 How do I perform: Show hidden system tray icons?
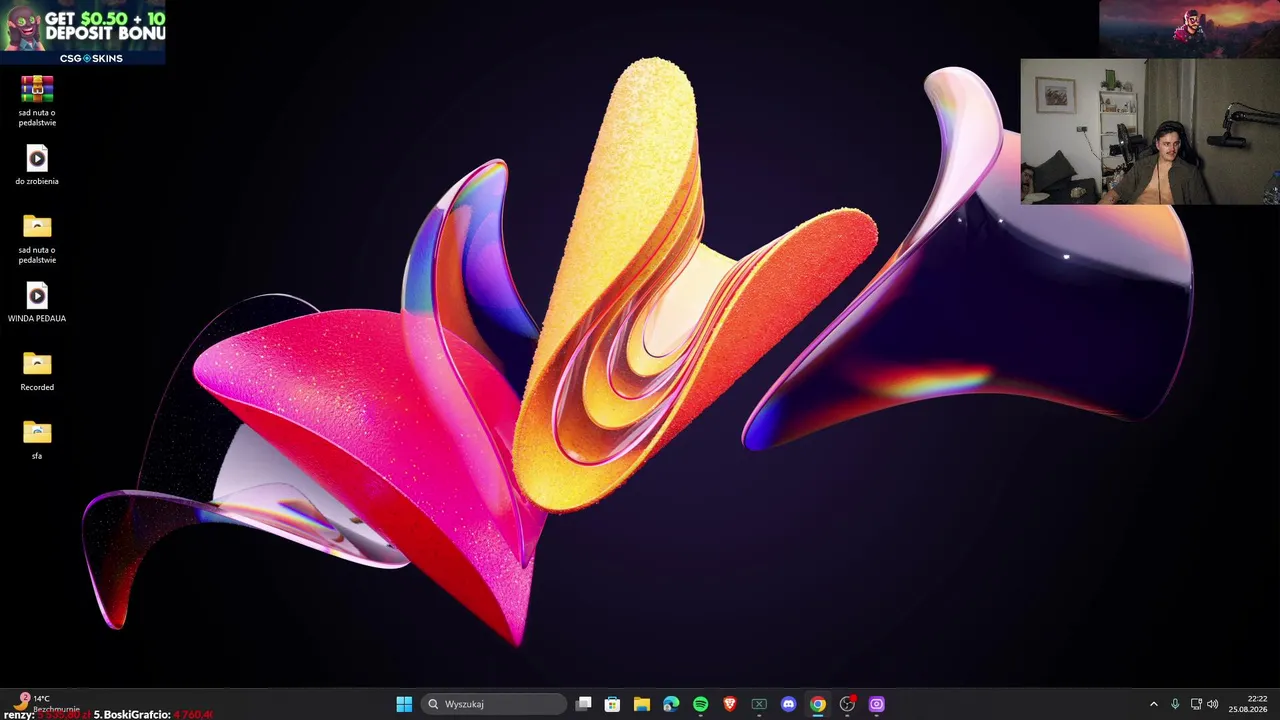1153,704
